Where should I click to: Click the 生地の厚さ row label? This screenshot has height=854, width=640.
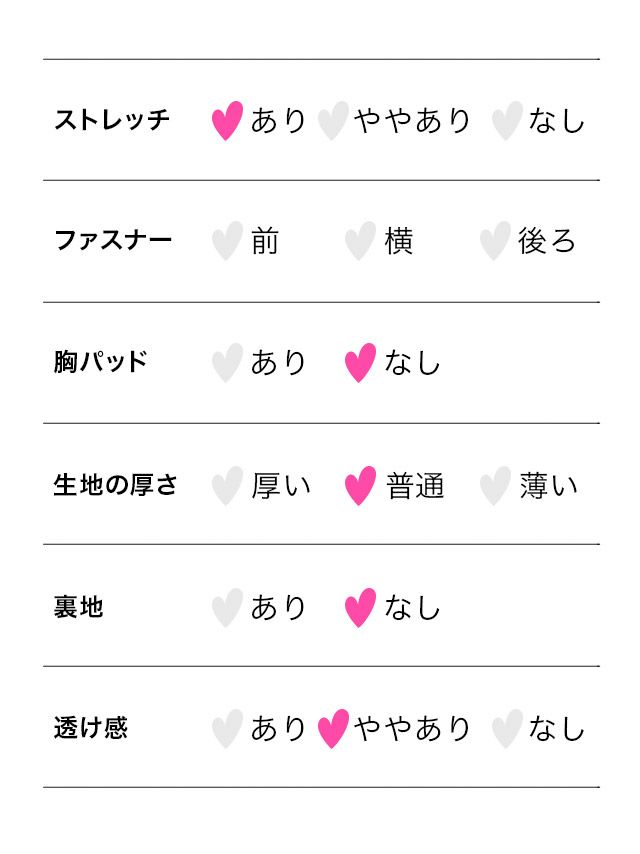click(x=115, y=485)
